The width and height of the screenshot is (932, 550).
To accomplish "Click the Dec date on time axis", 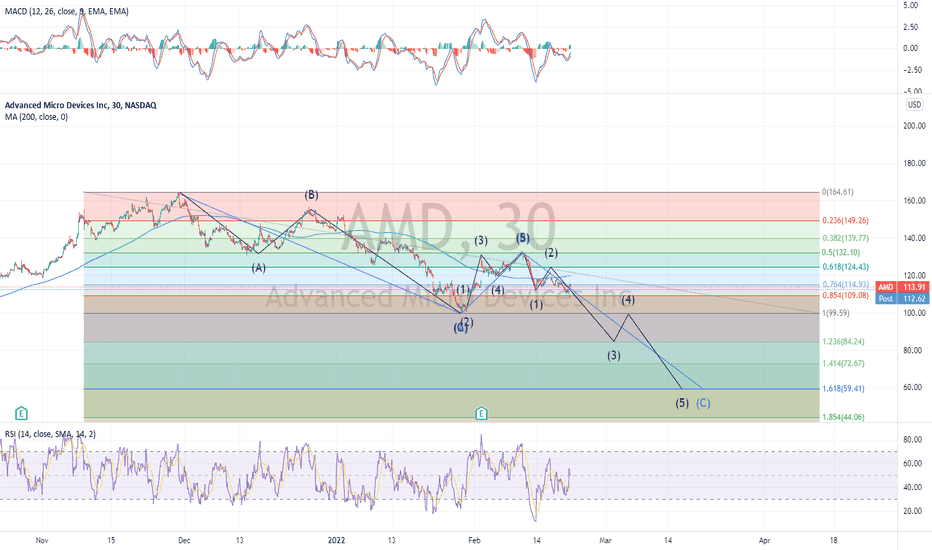I will click(184, 540).
